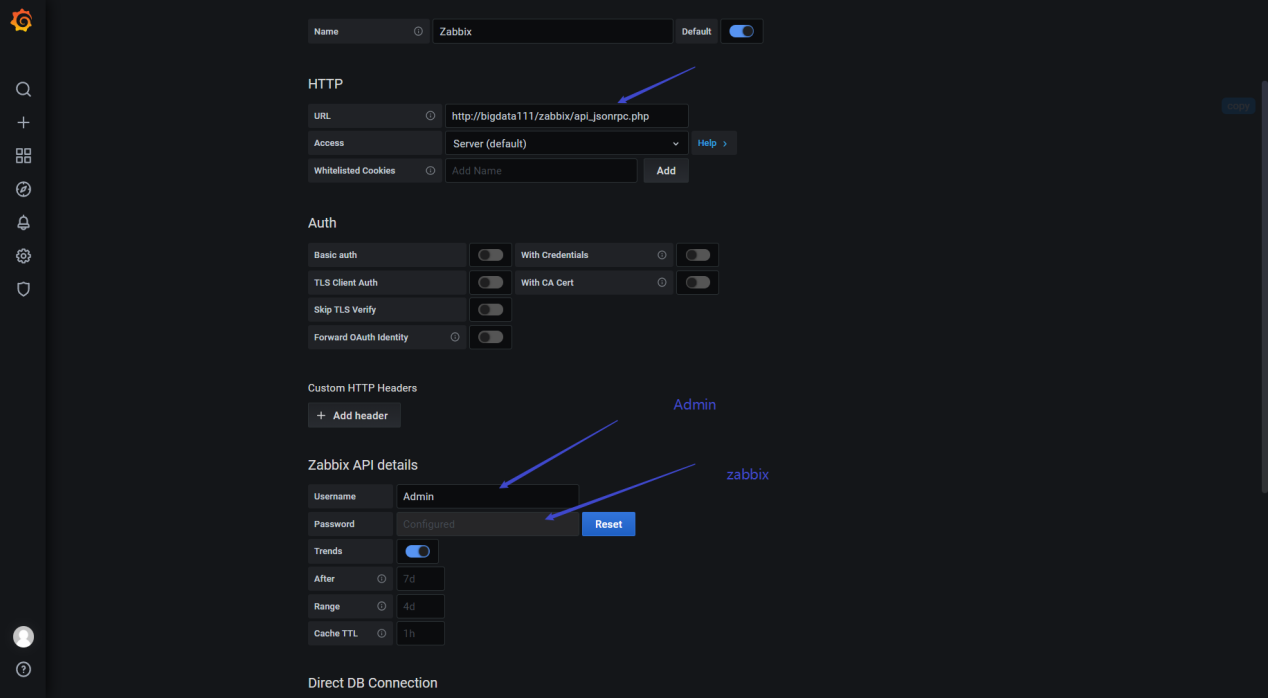Focus the Name field containing Zabbix
The height and width of the screenshot is (698, 1268).
(x=553, y=31)
